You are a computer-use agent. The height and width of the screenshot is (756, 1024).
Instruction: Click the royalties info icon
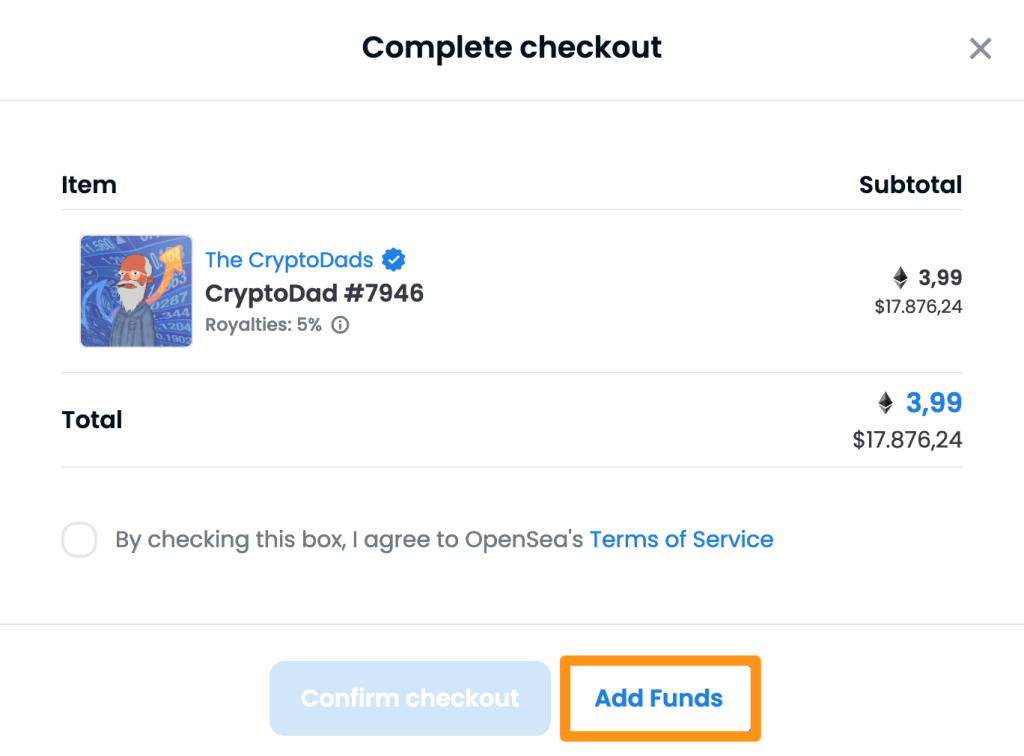click(x=340, y=325)
